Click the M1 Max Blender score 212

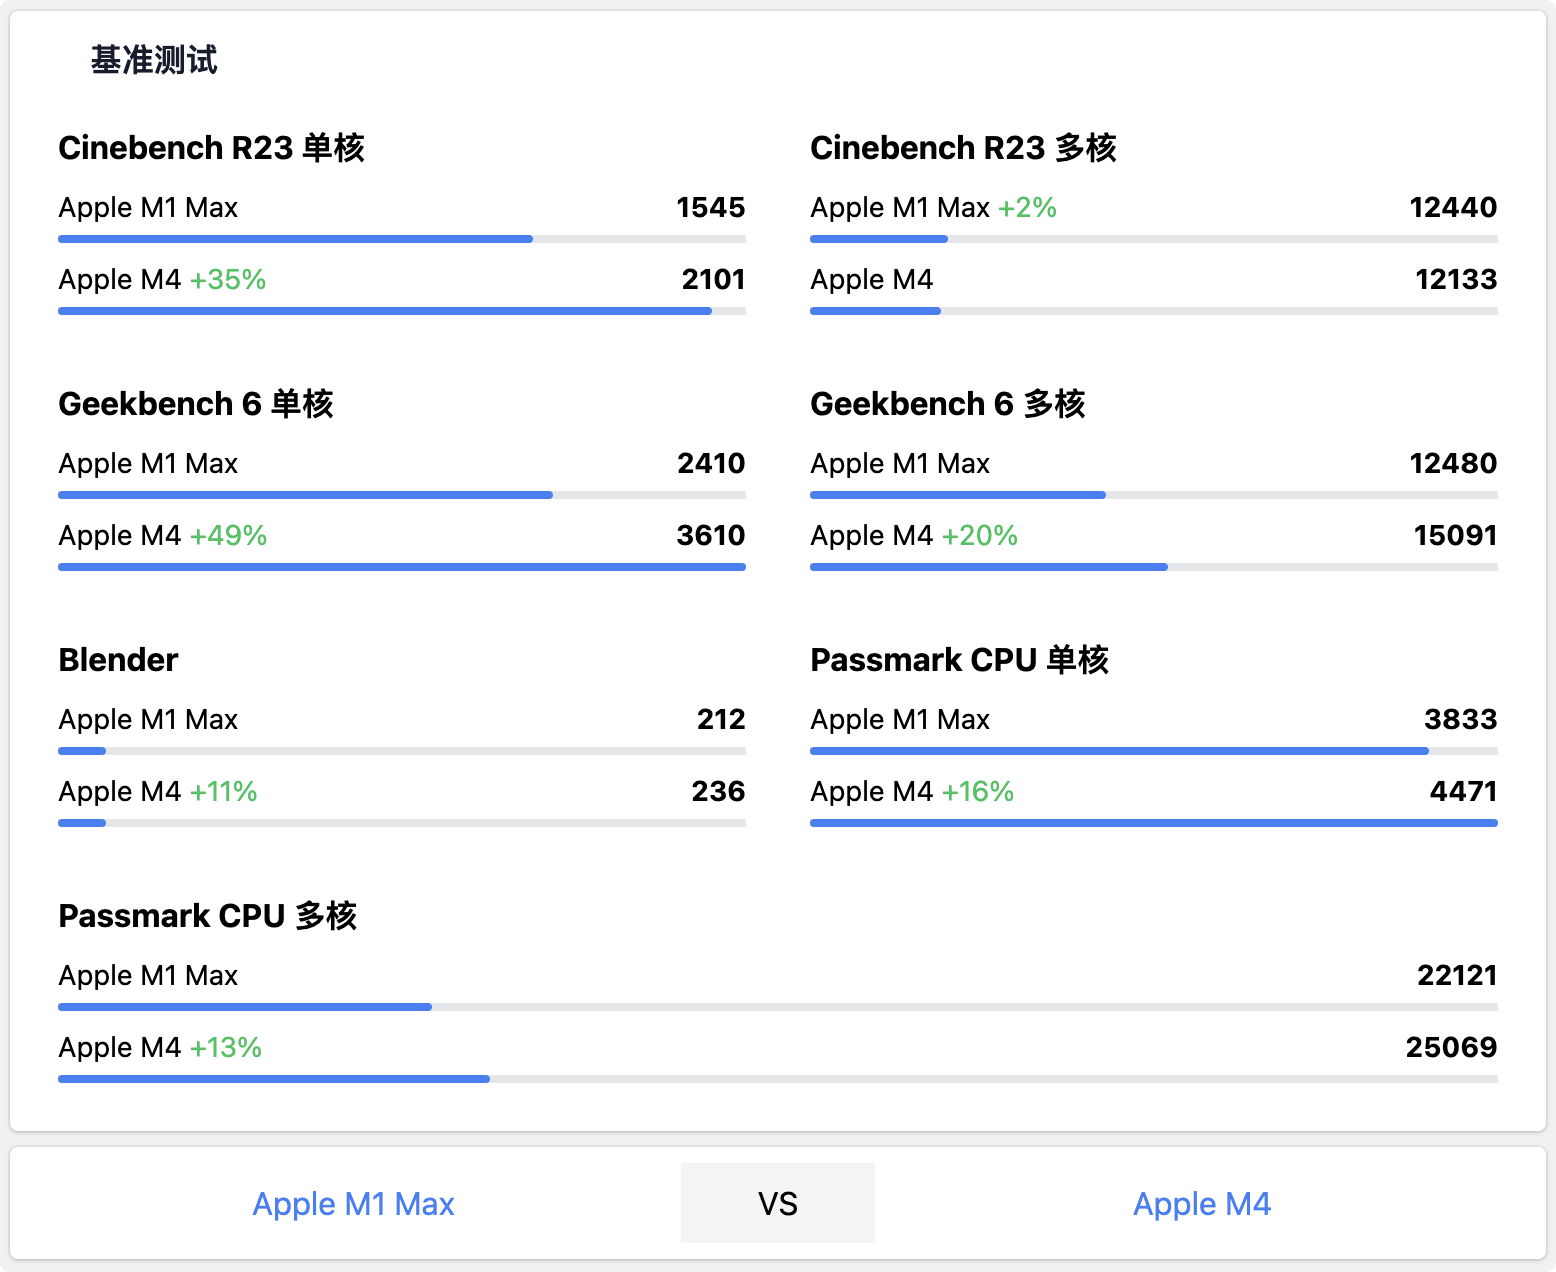(720, 720)
